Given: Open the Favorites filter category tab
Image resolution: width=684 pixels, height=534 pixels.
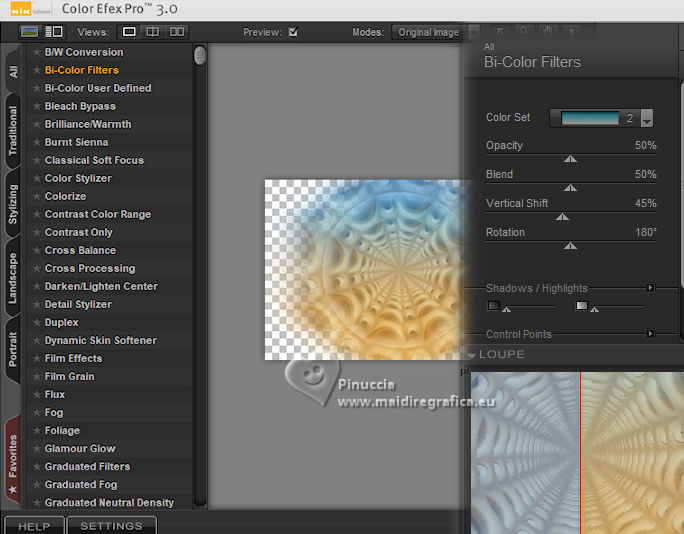Looking at the screenshot, I should (x=13, y=461).
